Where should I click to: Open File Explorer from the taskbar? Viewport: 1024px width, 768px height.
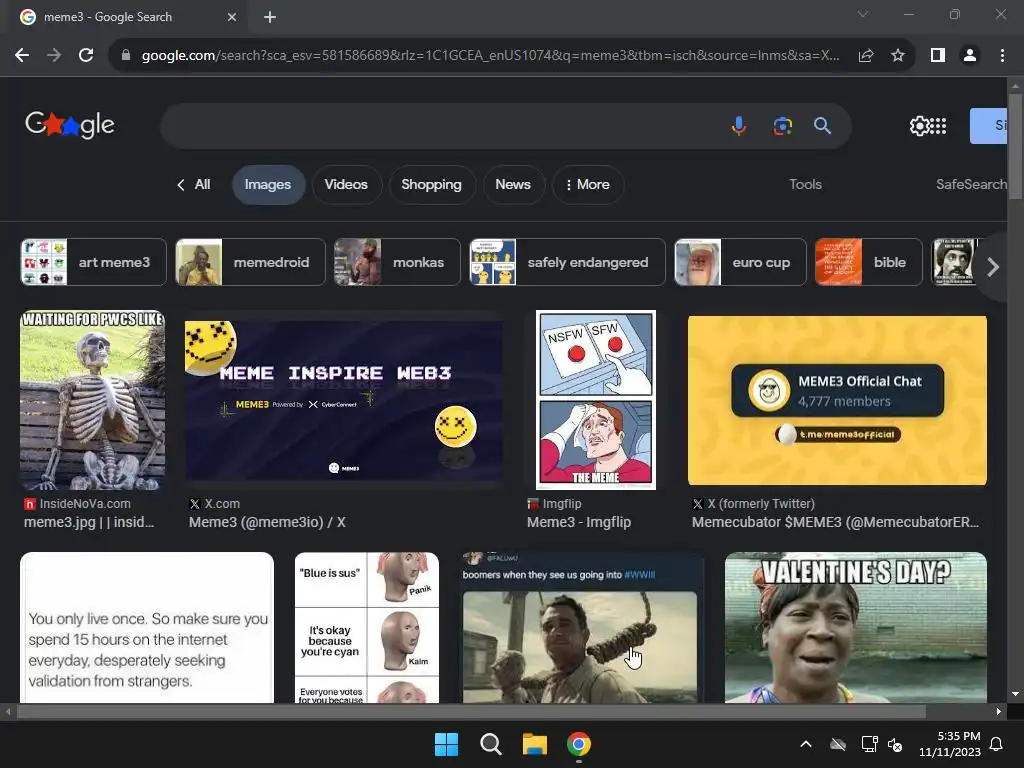(x=535, y=744)
